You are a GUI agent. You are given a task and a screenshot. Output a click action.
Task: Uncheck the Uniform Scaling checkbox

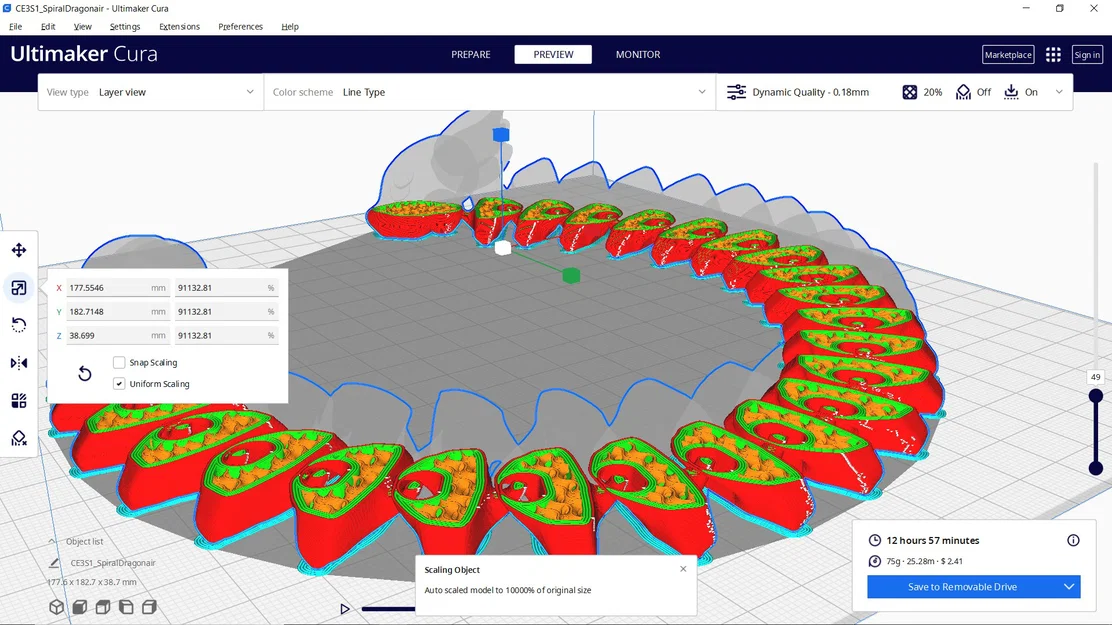click(x=119, y=384)
